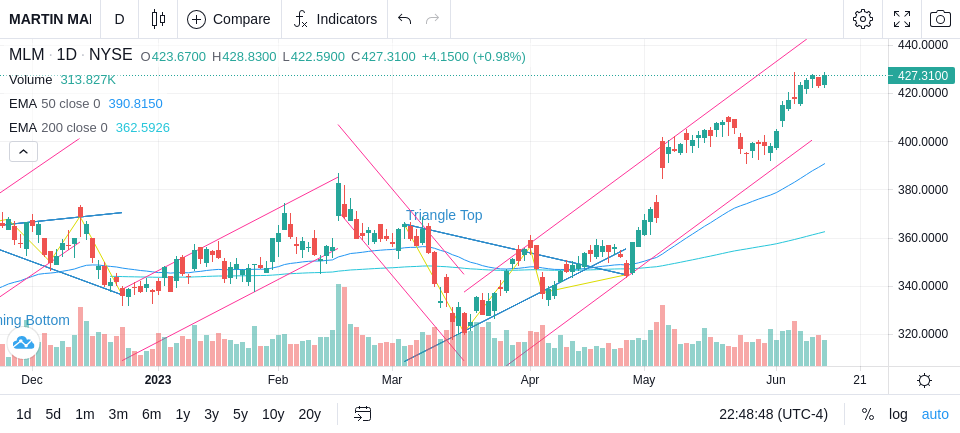
Task: Change the D interval selector
Action: pos(119,19)
